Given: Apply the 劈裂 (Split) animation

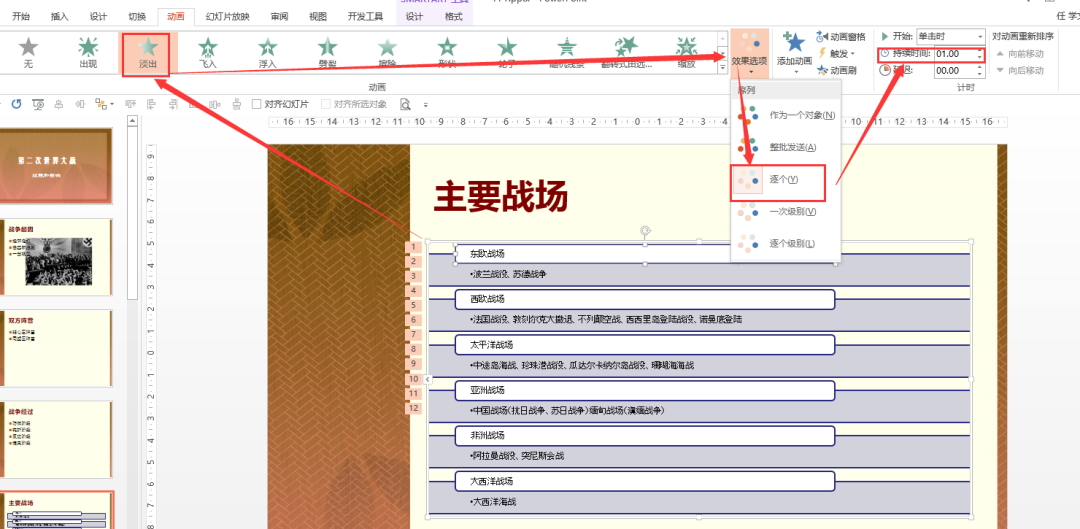Looking at the screenshot, I should tap(327, 54).
